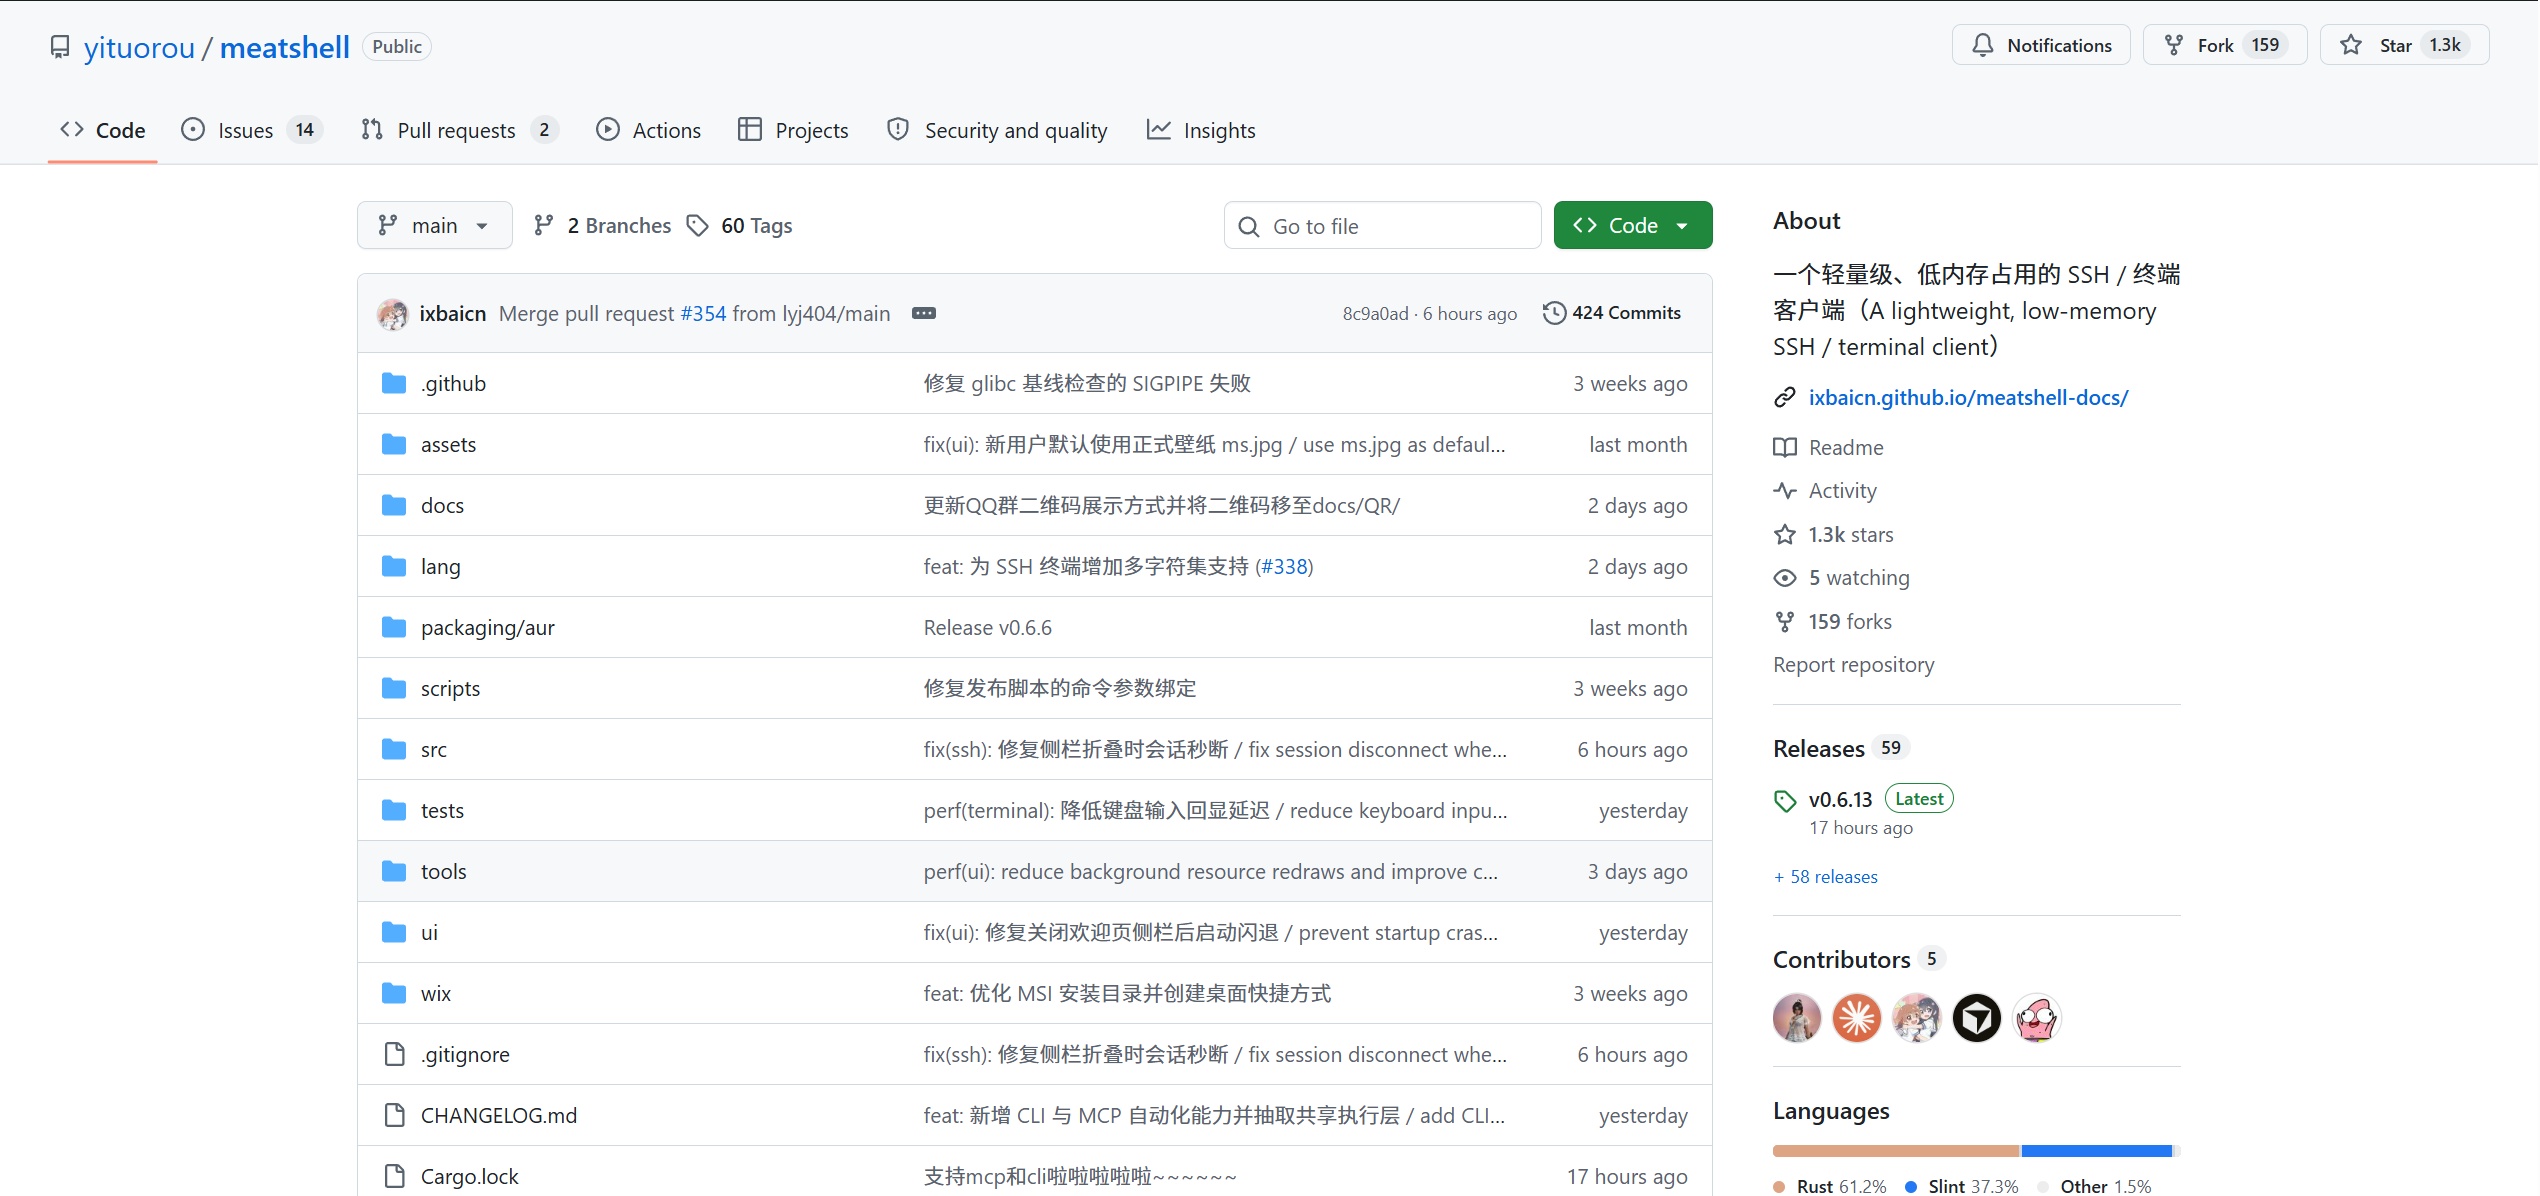Image resolution: width=2540 pixels, height=1196 pixels.
Task: Open the wix folder icon
Action: [x=394, y=994]
